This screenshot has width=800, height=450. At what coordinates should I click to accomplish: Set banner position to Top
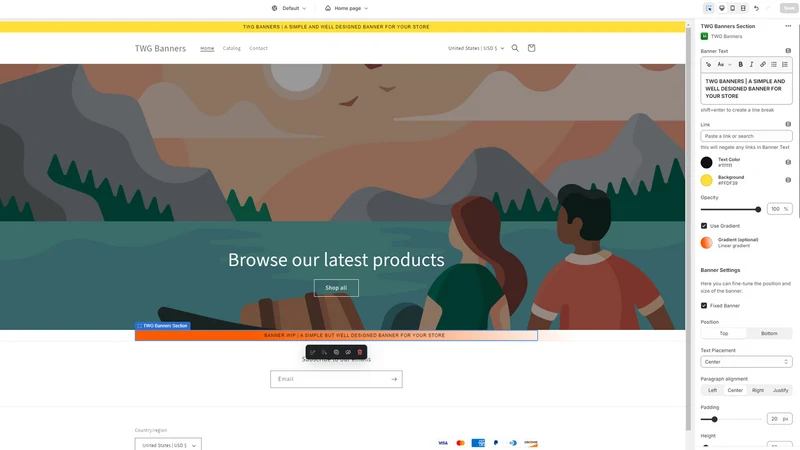tap(723, 333)
